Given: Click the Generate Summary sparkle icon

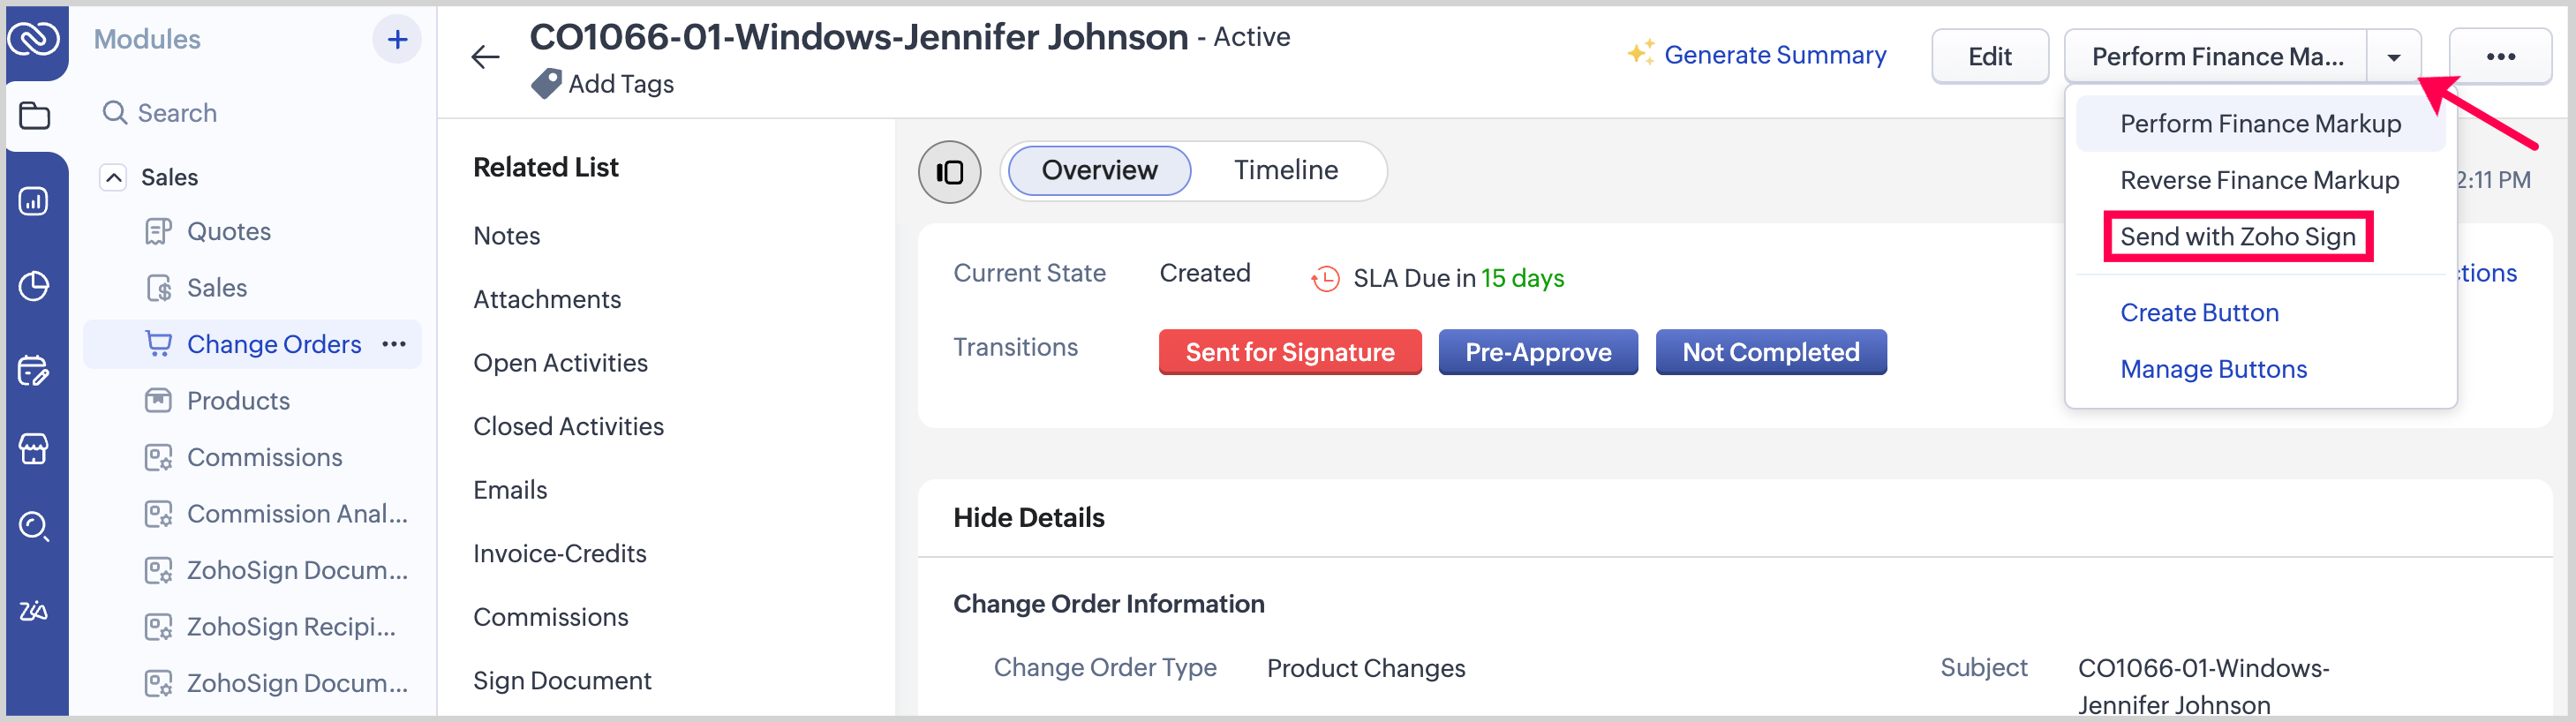Looking at the screenshot, I should coord(1640,54).
